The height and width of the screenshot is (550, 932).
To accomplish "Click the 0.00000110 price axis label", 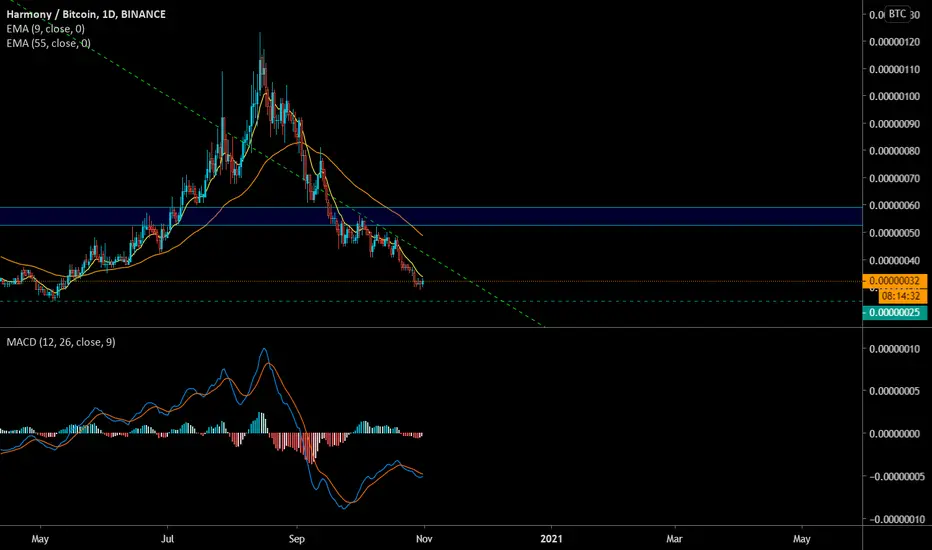I will pos(895,69).
